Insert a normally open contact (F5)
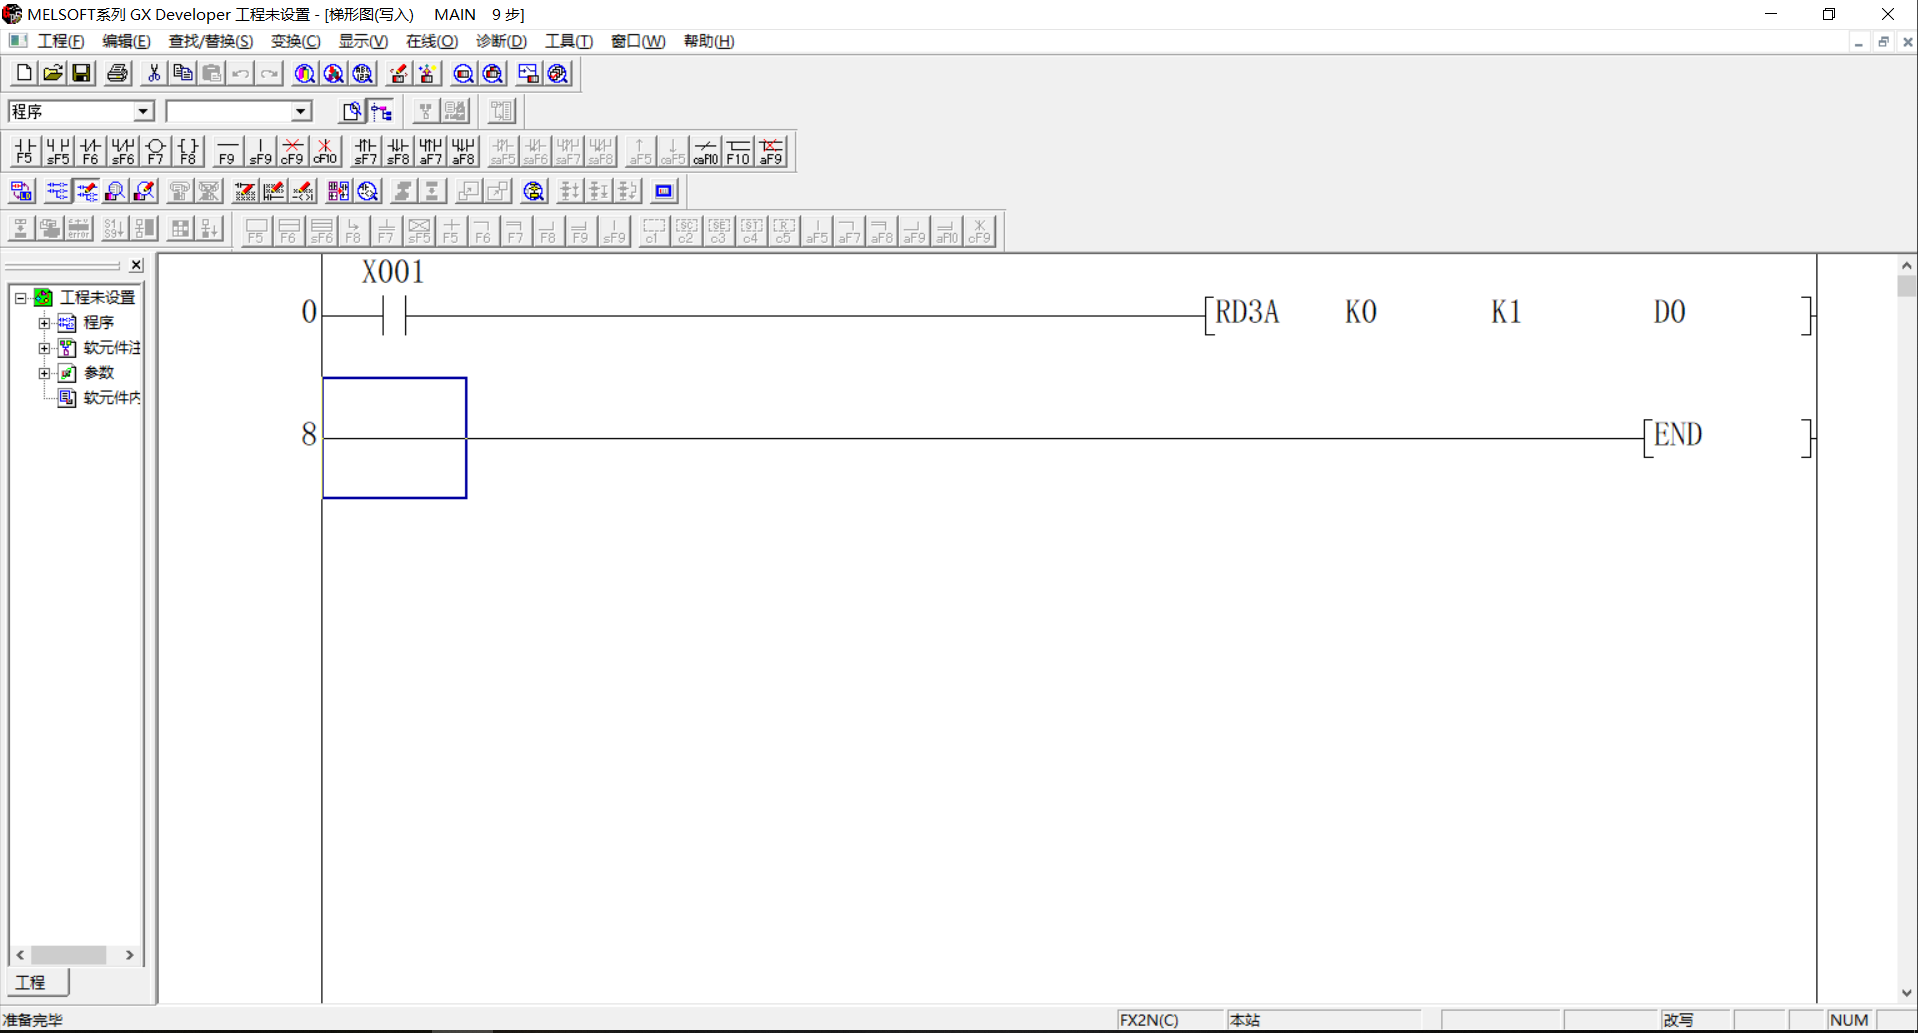This screenshot has width=1918, height=1033. (25, 151)
